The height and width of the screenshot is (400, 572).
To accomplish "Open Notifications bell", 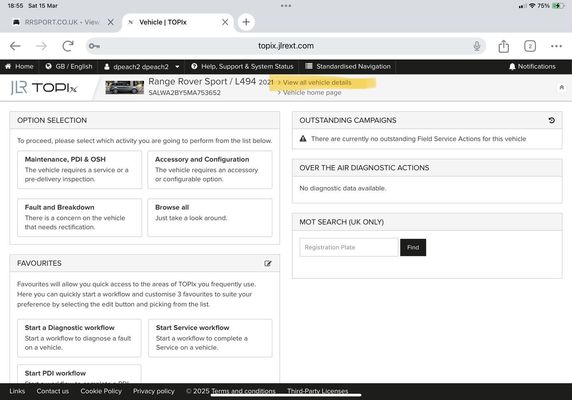I will [x=532, y=66].
